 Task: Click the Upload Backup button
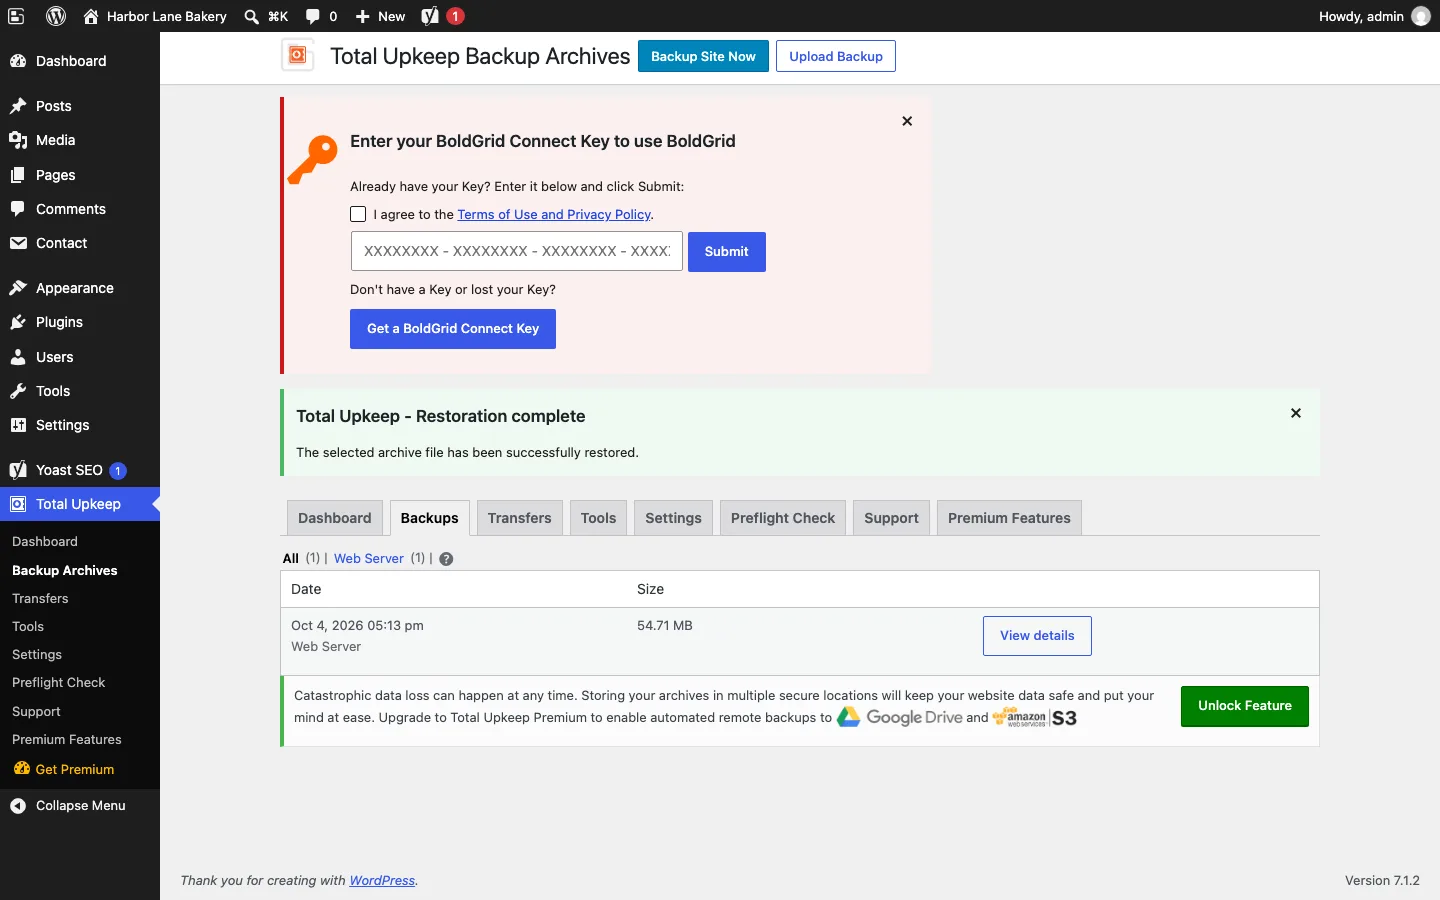point(836,56)
